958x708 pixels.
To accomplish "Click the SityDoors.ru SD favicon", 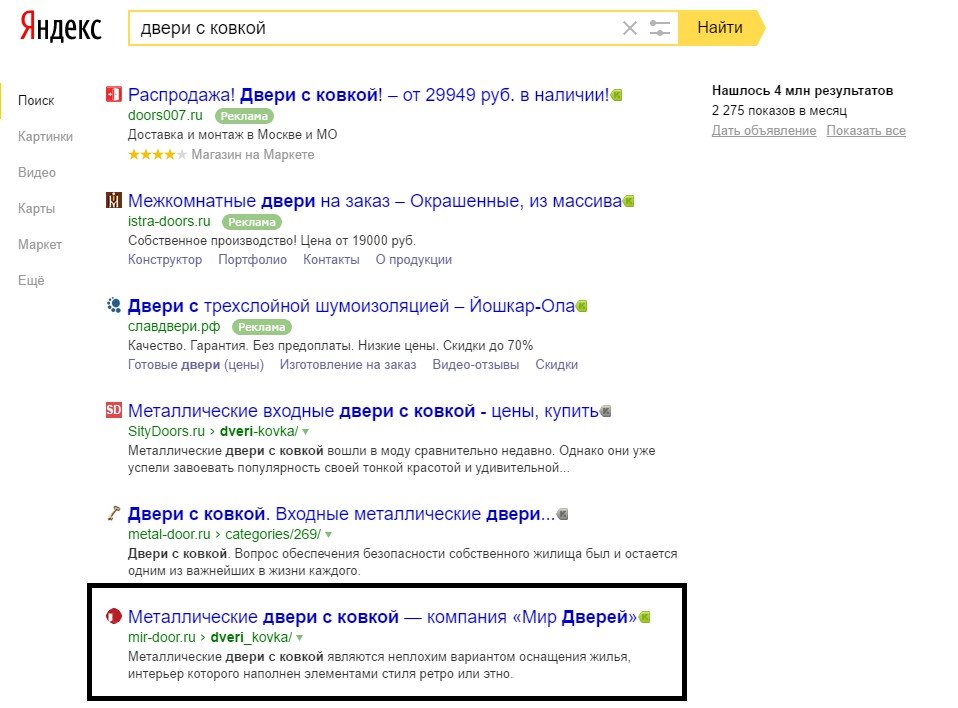I will click(114, 410).
